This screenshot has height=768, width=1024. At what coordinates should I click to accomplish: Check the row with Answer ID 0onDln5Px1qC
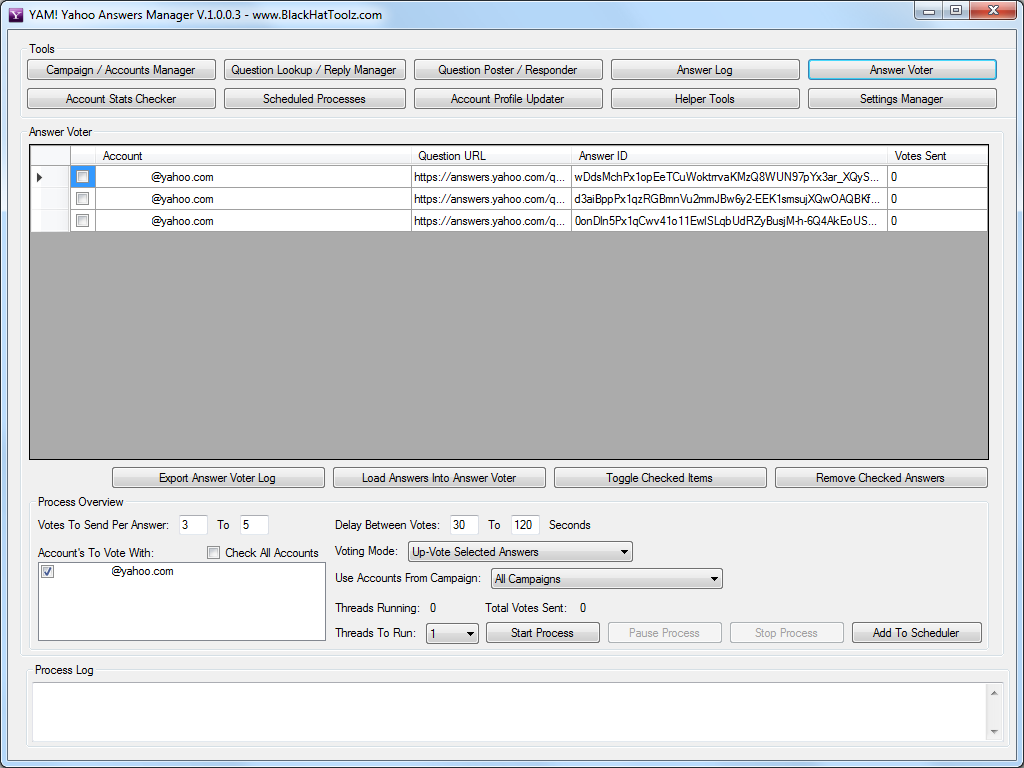pyautogui.click(x=82, y=221)
